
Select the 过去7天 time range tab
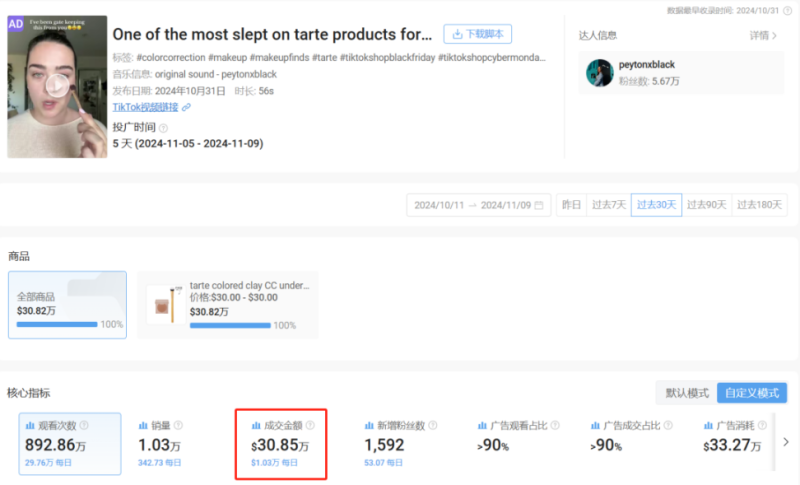pyautogui.click(x=609, y=205)
